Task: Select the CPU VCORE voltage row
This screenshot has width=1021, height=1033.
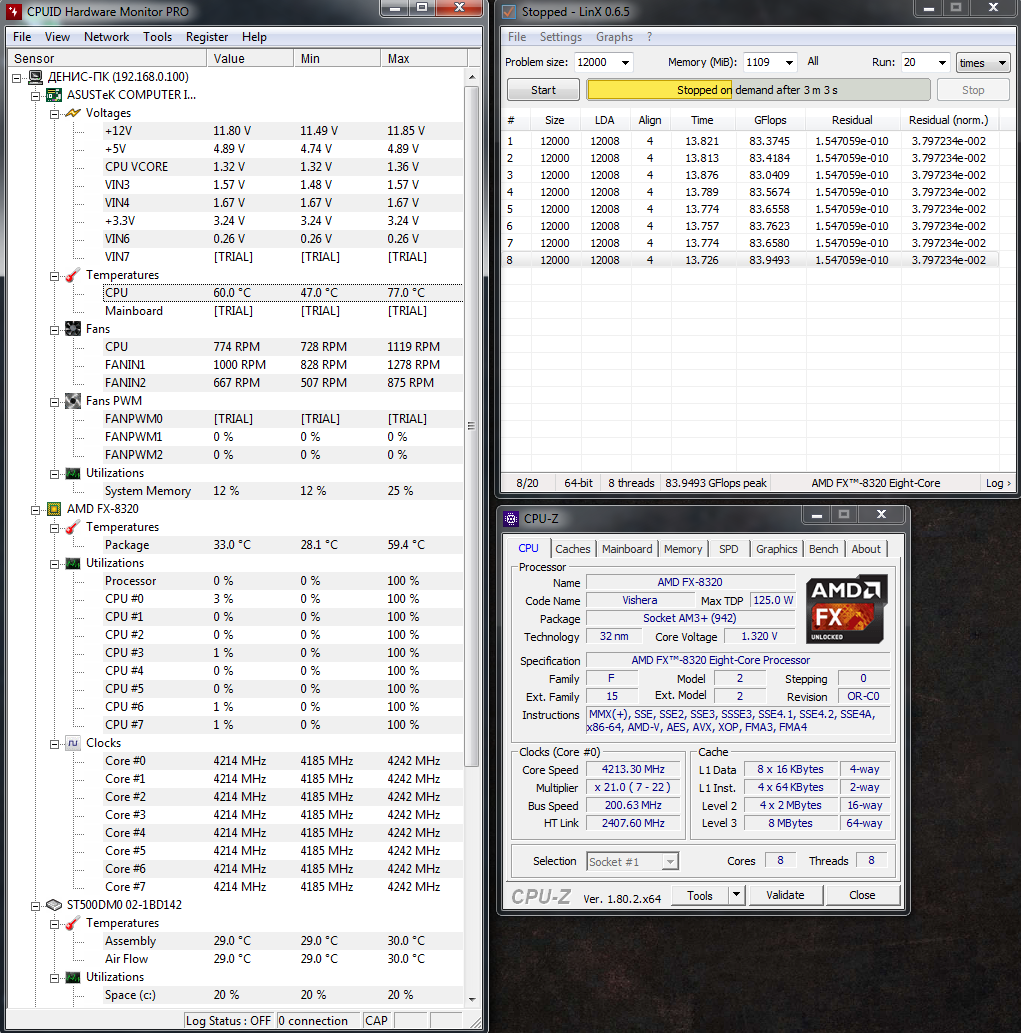Action: point(283,167)
